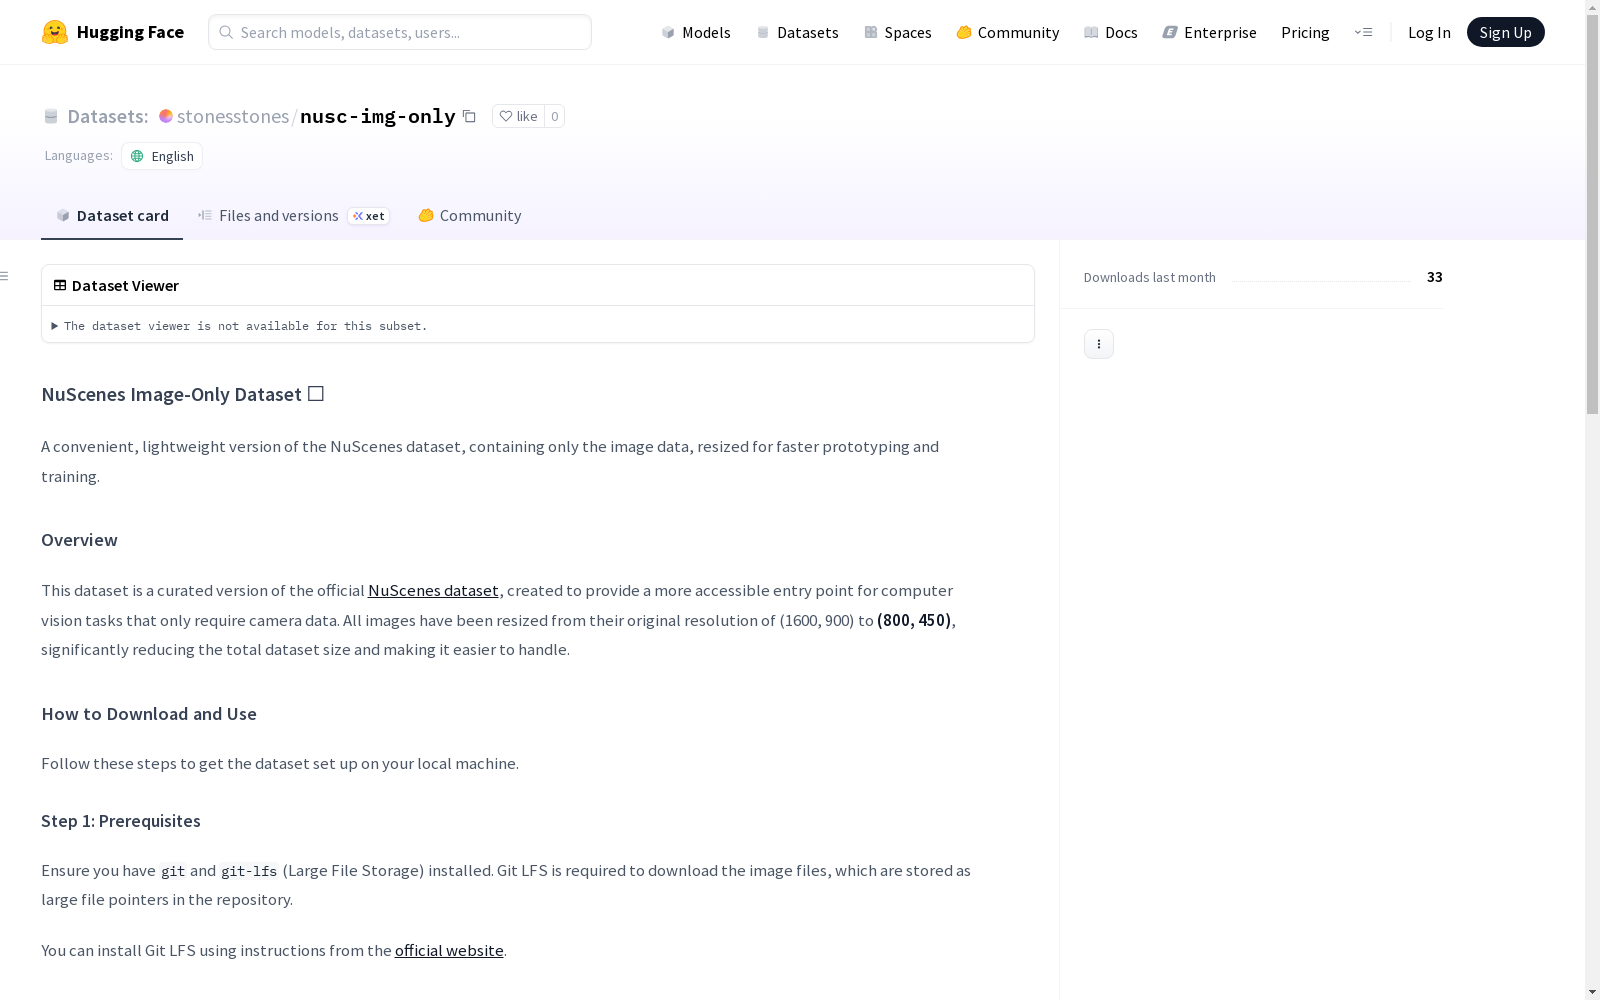Open the Git LFS official website link
Viewport: 1600px width, 1000px height.
click(x=449, y=950)
